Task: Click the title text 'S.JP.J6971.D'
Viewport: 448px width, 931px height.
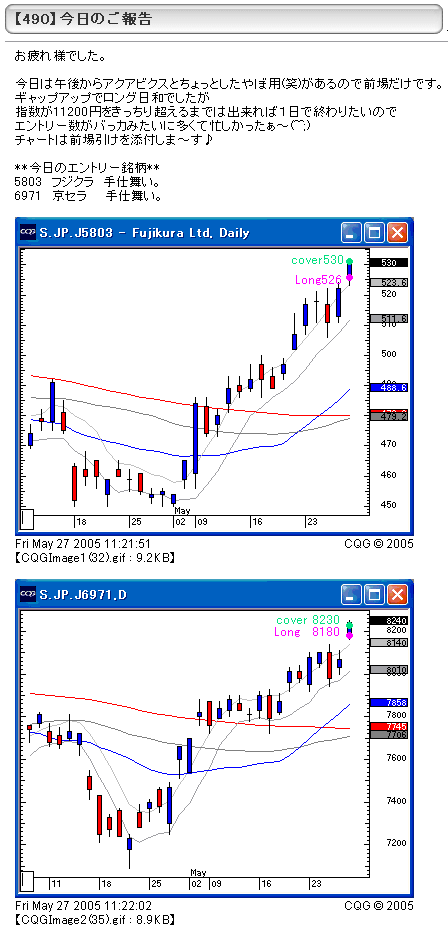Action: 83,595
